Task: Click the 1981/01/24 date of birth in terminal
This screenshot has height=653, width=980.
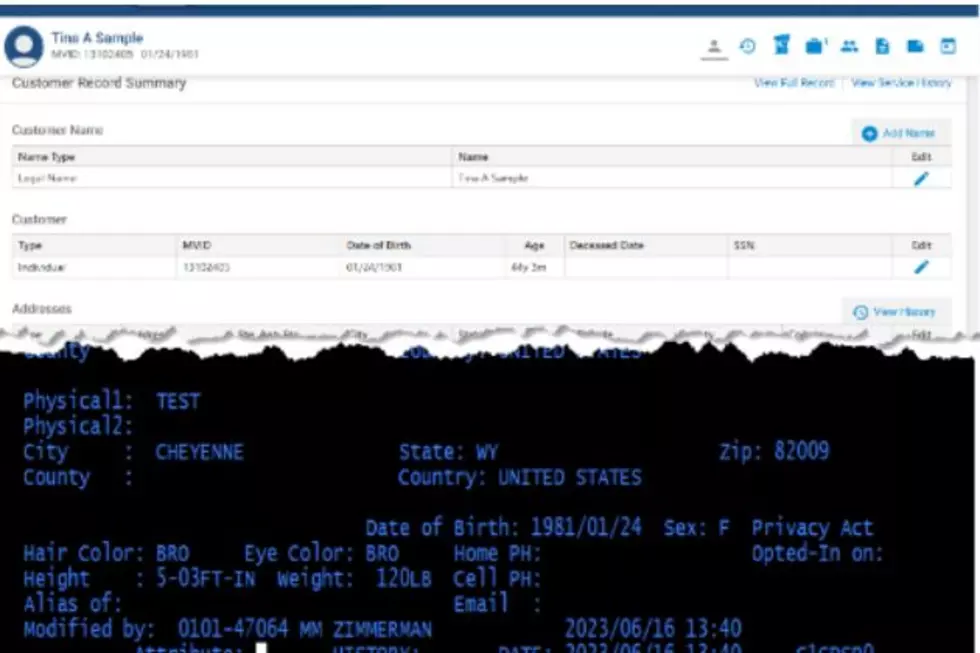Action: pyautogui.click(x=586, y=528)
